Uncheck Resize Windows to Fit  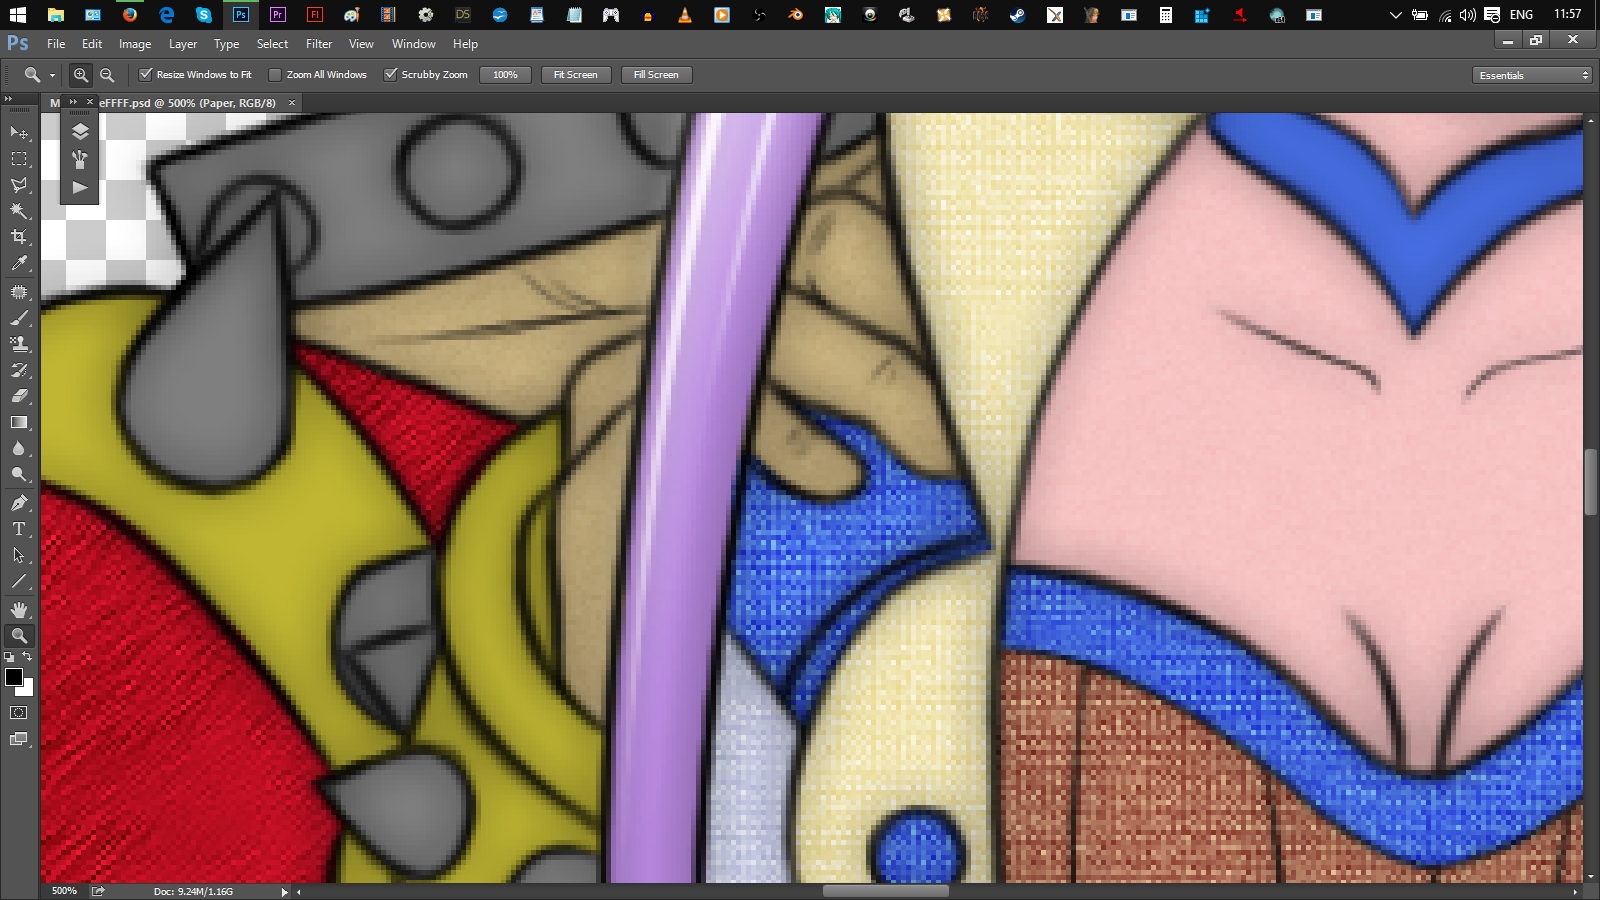(x=146, y=74)
